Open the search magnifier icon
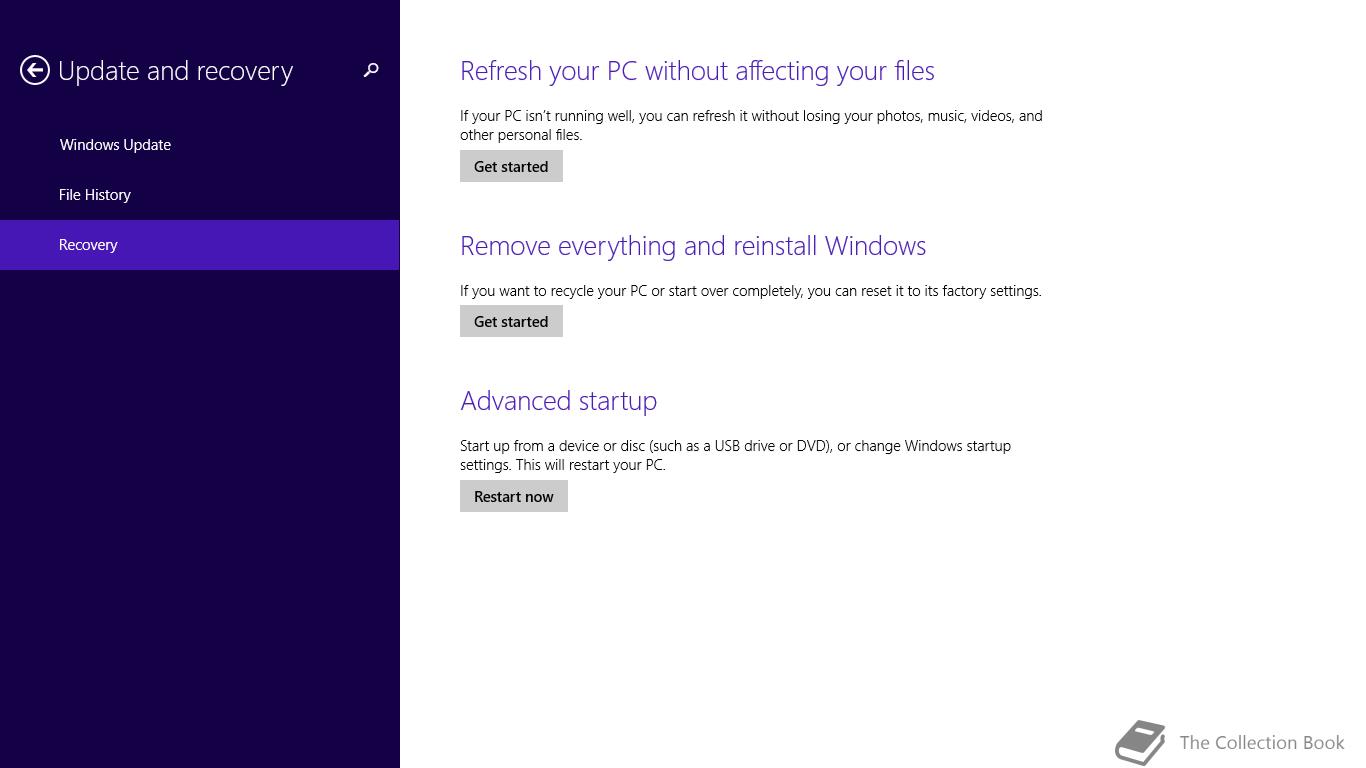Viewport: 1366px width, 768px height. coord(371,70)
